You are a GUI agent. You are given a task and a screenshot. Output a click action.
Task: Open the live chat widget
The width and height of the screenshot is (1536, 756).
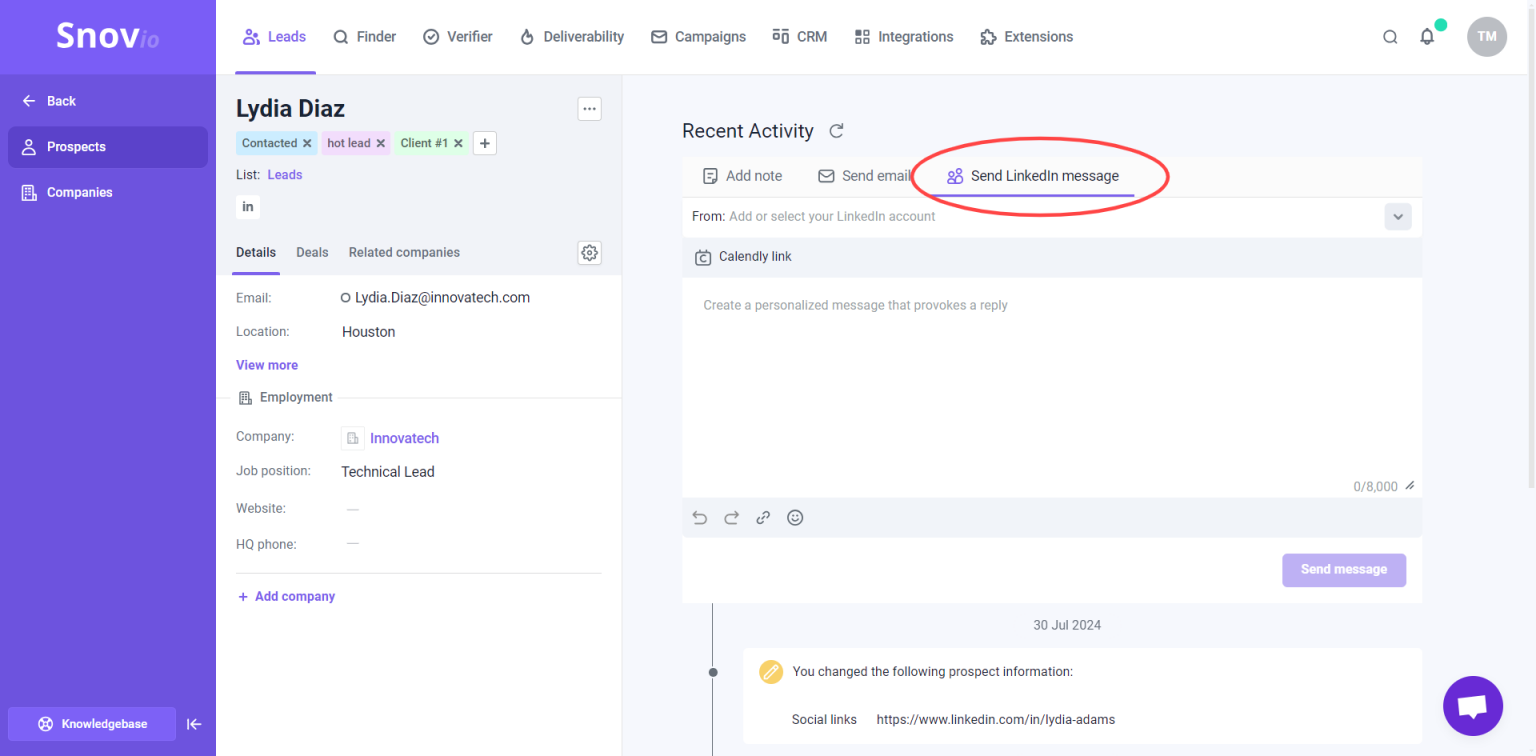point(1473,706)
